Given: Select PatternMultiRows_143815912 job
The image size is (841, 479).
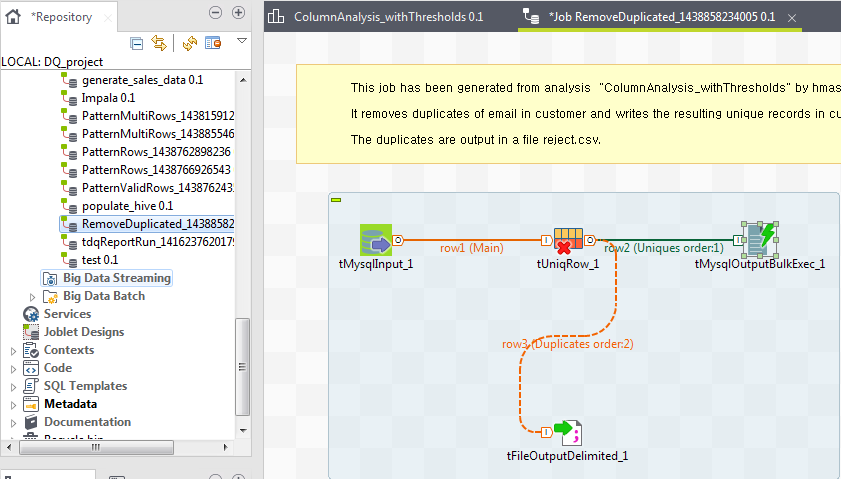Looking at the screenshot, I should [158, 116].
